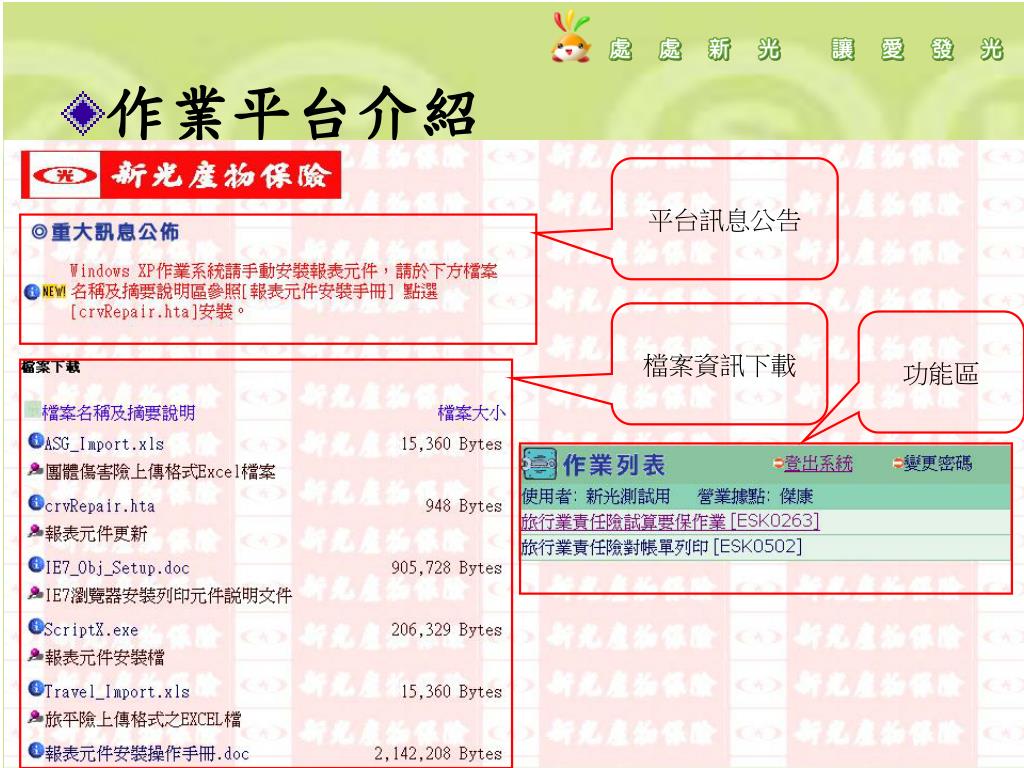Click the 作業列表 title text
Viewport: 1024px width, 768px height.
(x=614, y=465)
